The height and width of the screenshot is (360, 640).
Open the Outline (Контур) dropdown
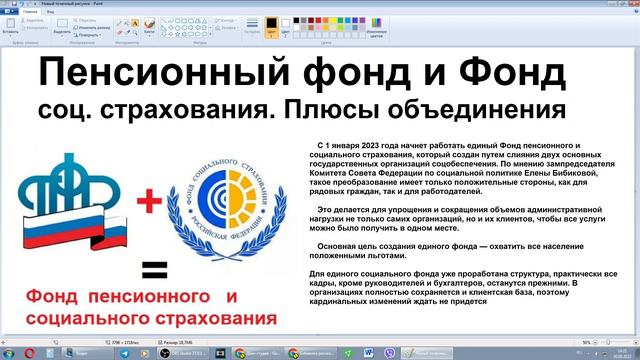225,20
